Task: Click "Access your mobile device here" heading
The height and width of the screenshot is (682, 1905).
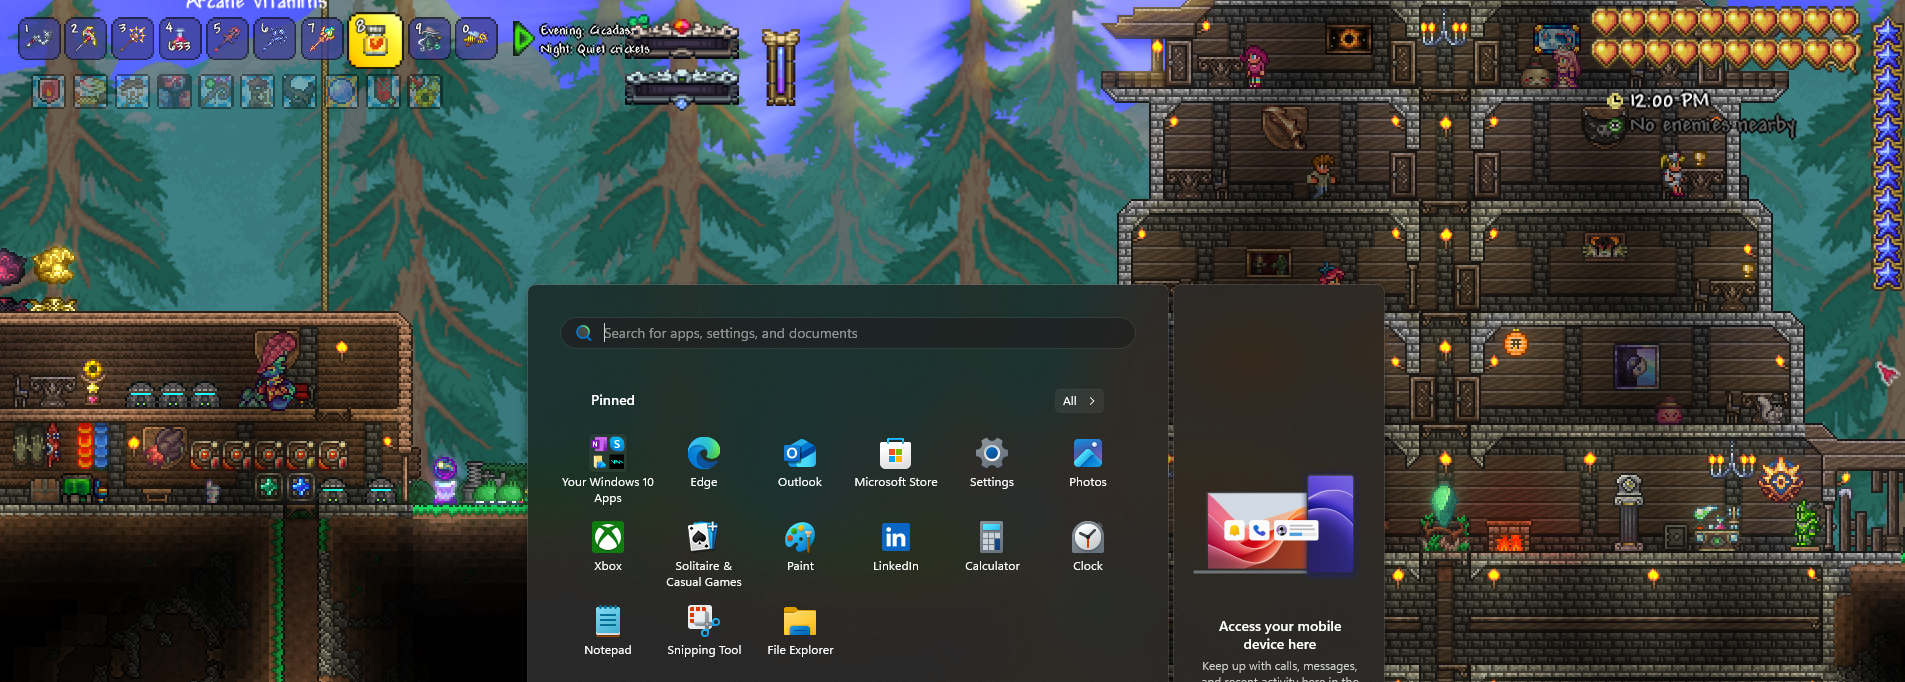Action: coord(1280,635)
